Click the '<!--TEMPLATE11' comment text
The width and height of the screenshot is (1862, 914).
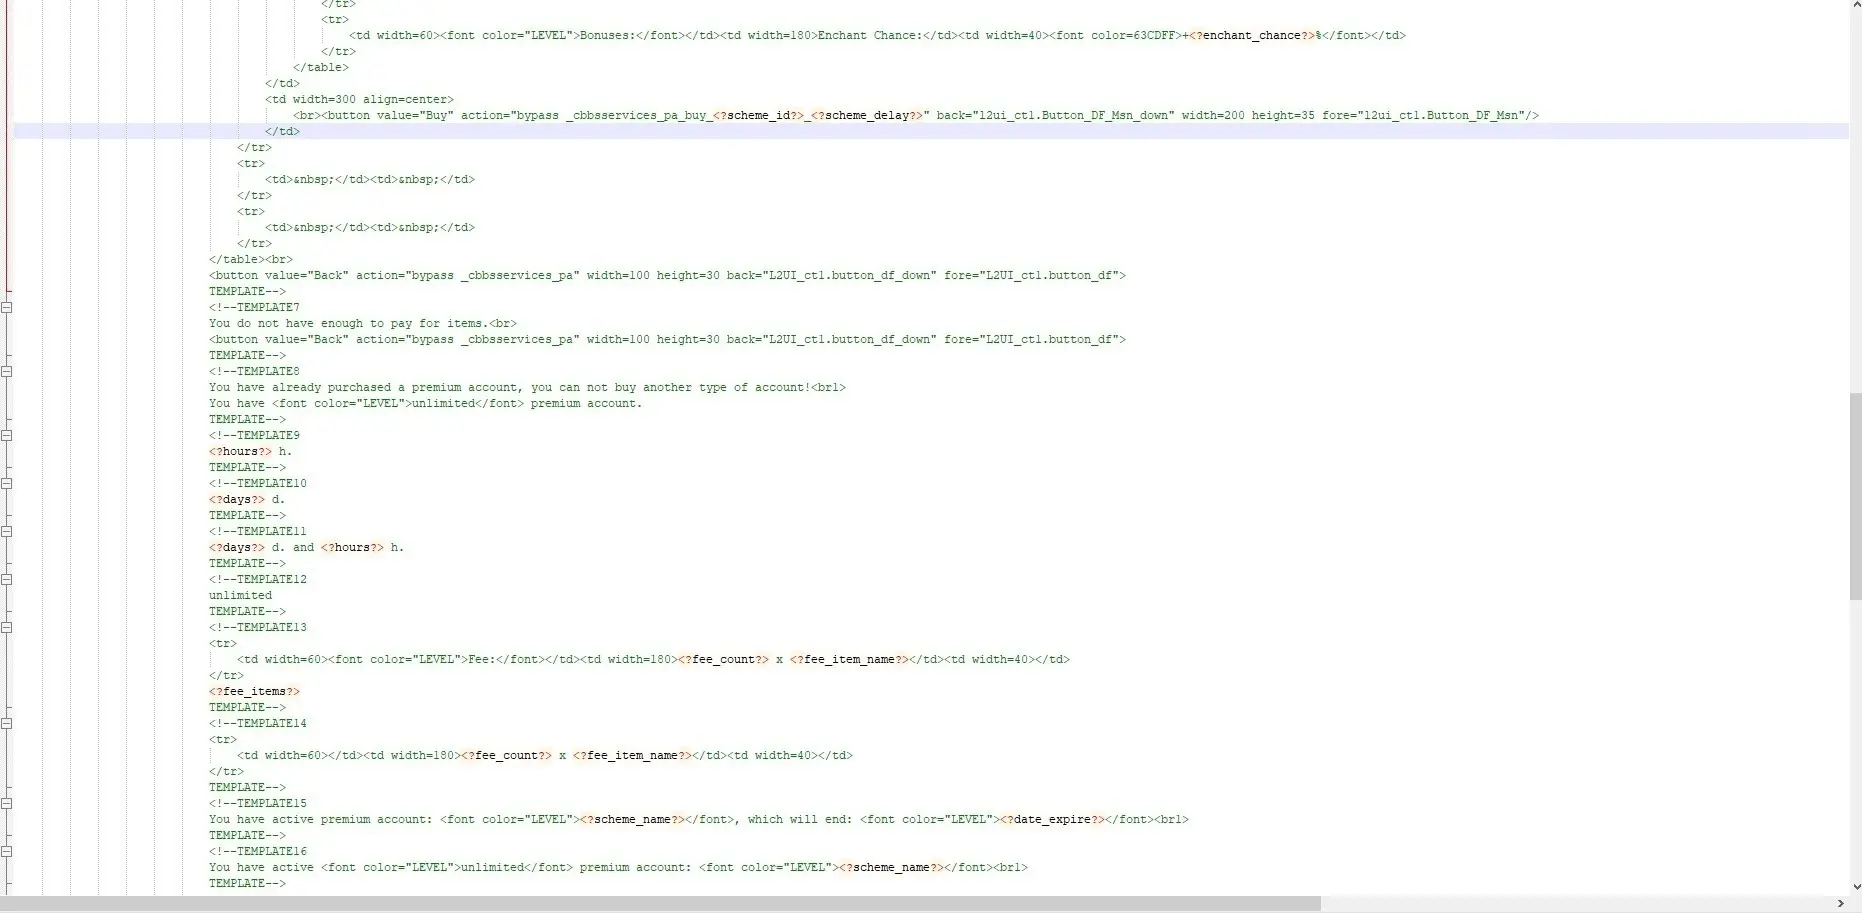258,532
